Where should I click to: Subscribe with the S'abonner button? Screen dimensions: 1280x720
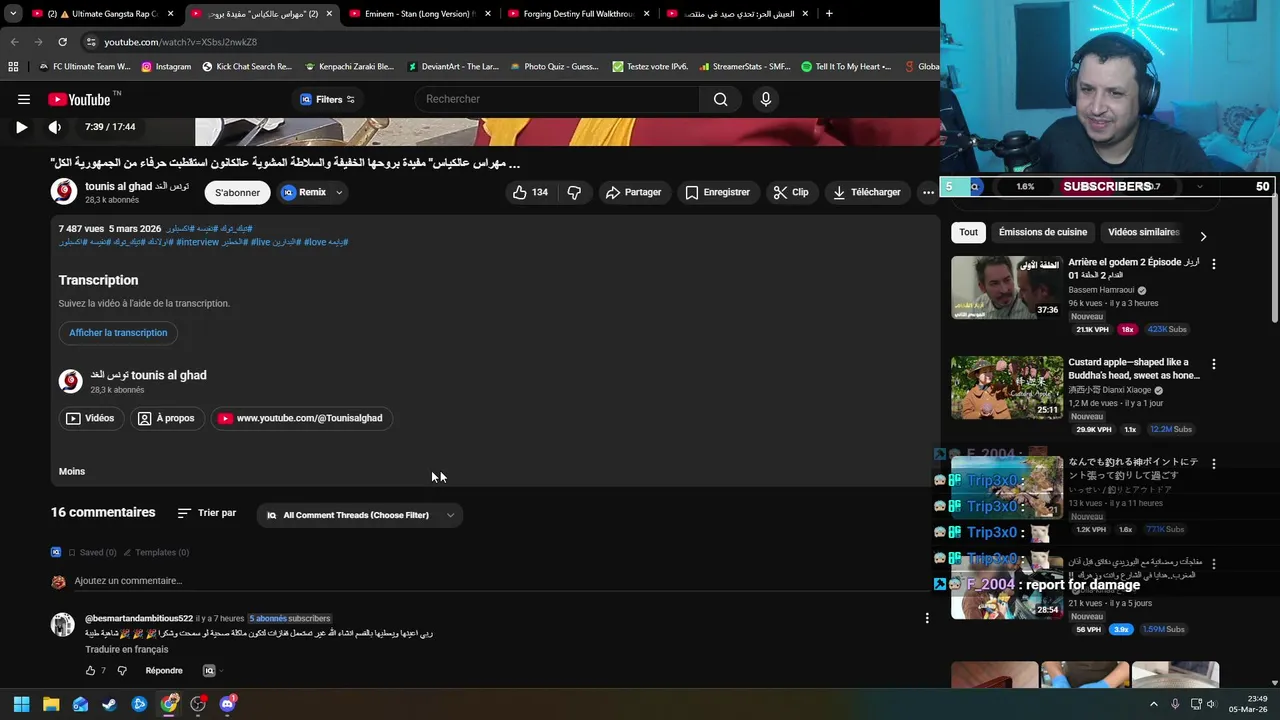click(x=237, y=192)
